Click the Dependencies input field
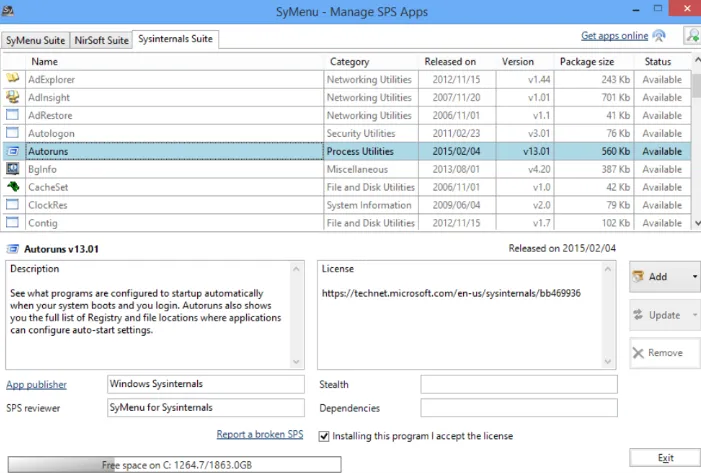Image resolution: width=701 pixels, height=473 pixels. (x=519, y=408)
